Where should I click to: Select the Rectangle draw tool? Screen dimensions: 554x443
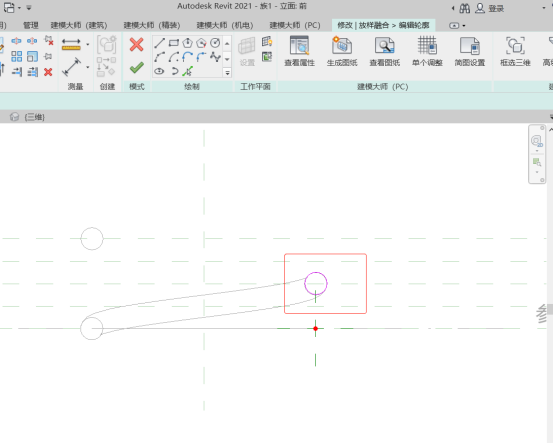tap(173, 43)
